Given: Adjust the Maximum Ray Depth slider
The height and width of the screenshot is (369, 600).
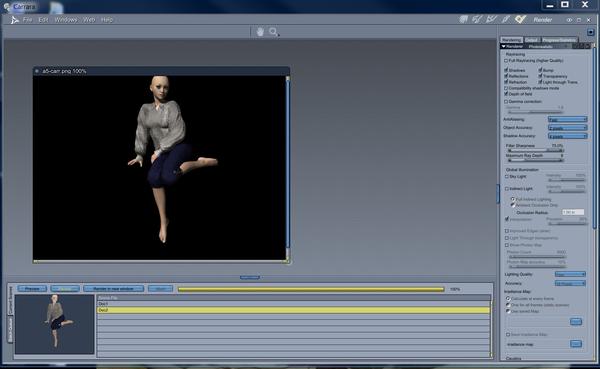Looking at the screenshot, I should [535, 160].
